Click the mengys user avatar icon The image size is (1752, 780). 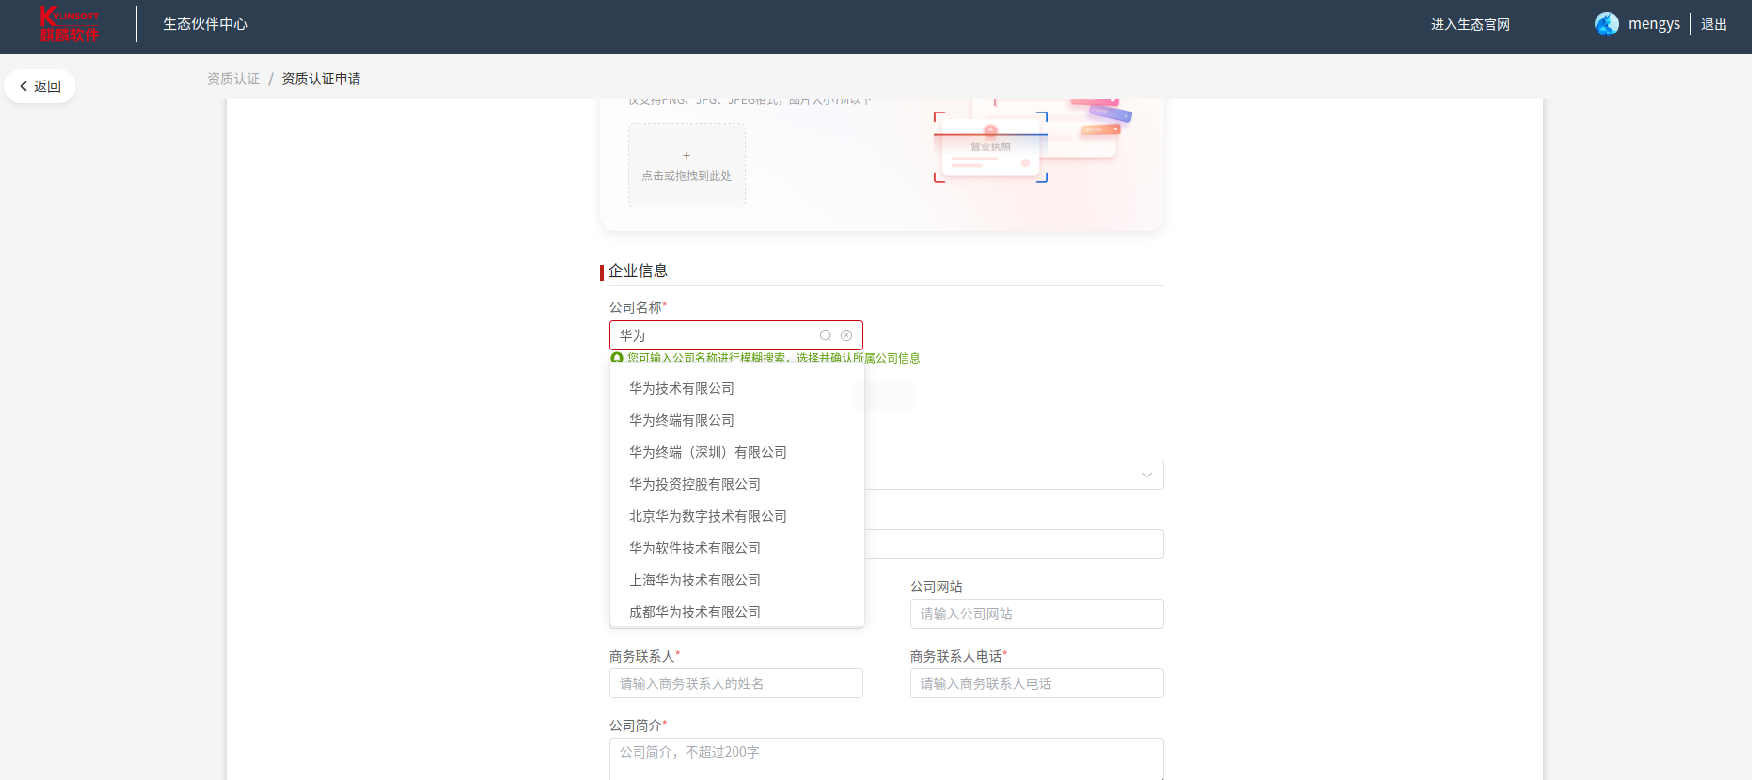click(x=1606, y=24)
